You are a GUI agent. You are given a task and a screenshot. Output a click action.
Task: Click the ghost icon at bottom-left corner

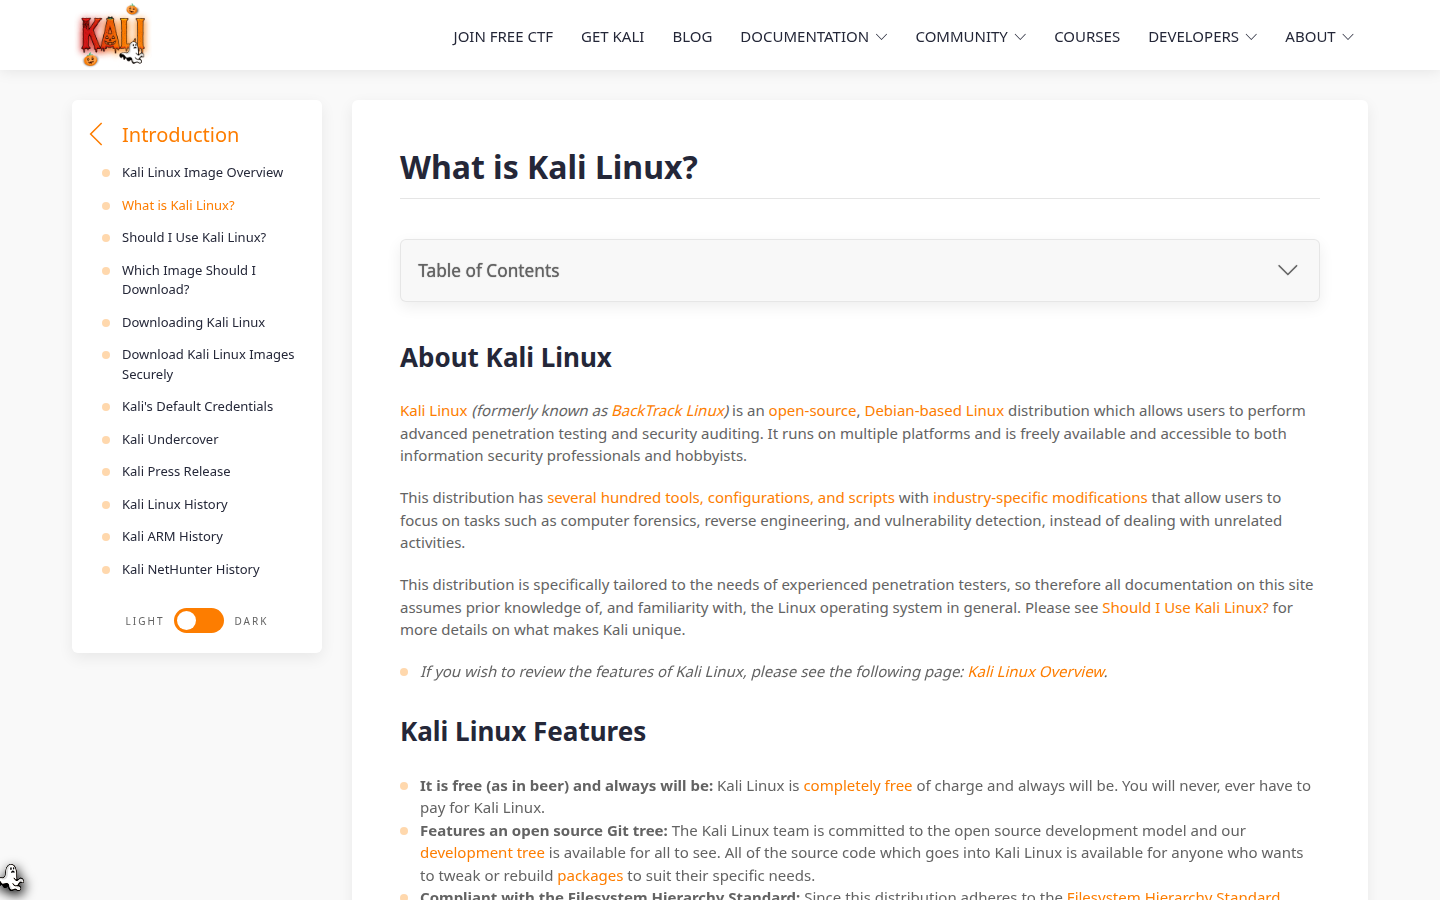[x=12, y=878]
